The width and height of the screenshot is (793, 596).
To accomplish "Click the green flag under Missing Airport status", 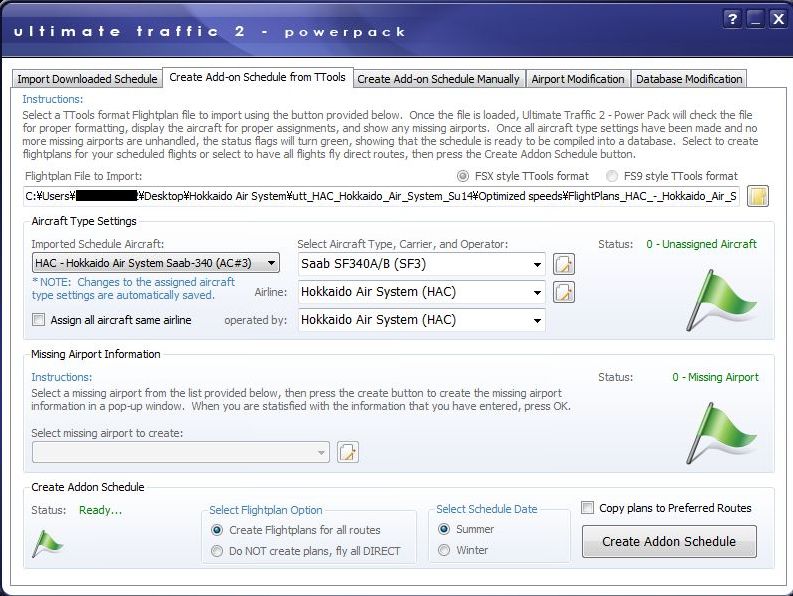I will coord(721,433).
